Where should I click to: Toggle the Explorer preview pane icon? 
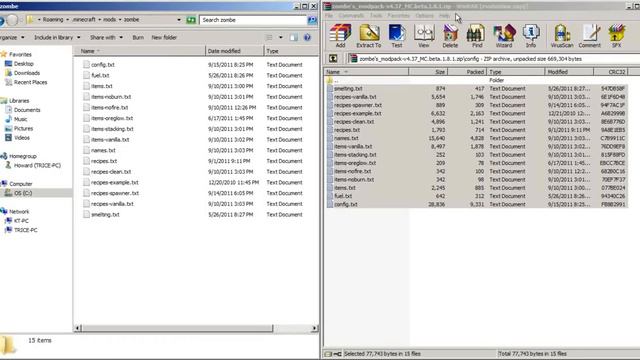[x=293, y=37]
